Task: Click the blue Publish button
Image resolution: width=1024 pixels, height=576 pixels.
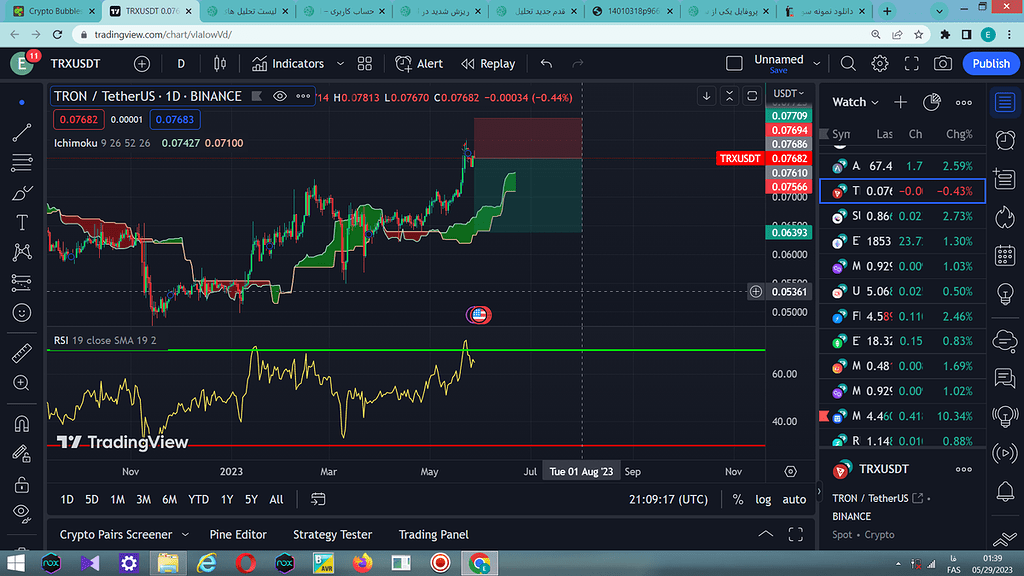Action: point(991,63)
